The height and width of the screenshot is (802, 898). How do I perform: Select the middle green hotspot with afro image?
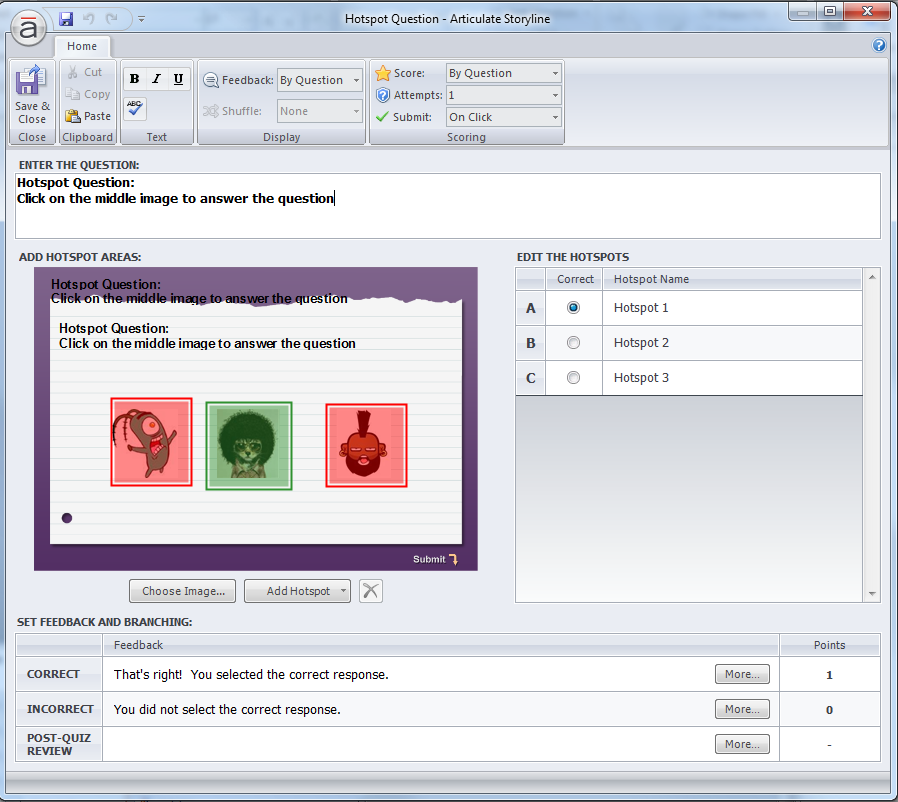tap(249, 446)
